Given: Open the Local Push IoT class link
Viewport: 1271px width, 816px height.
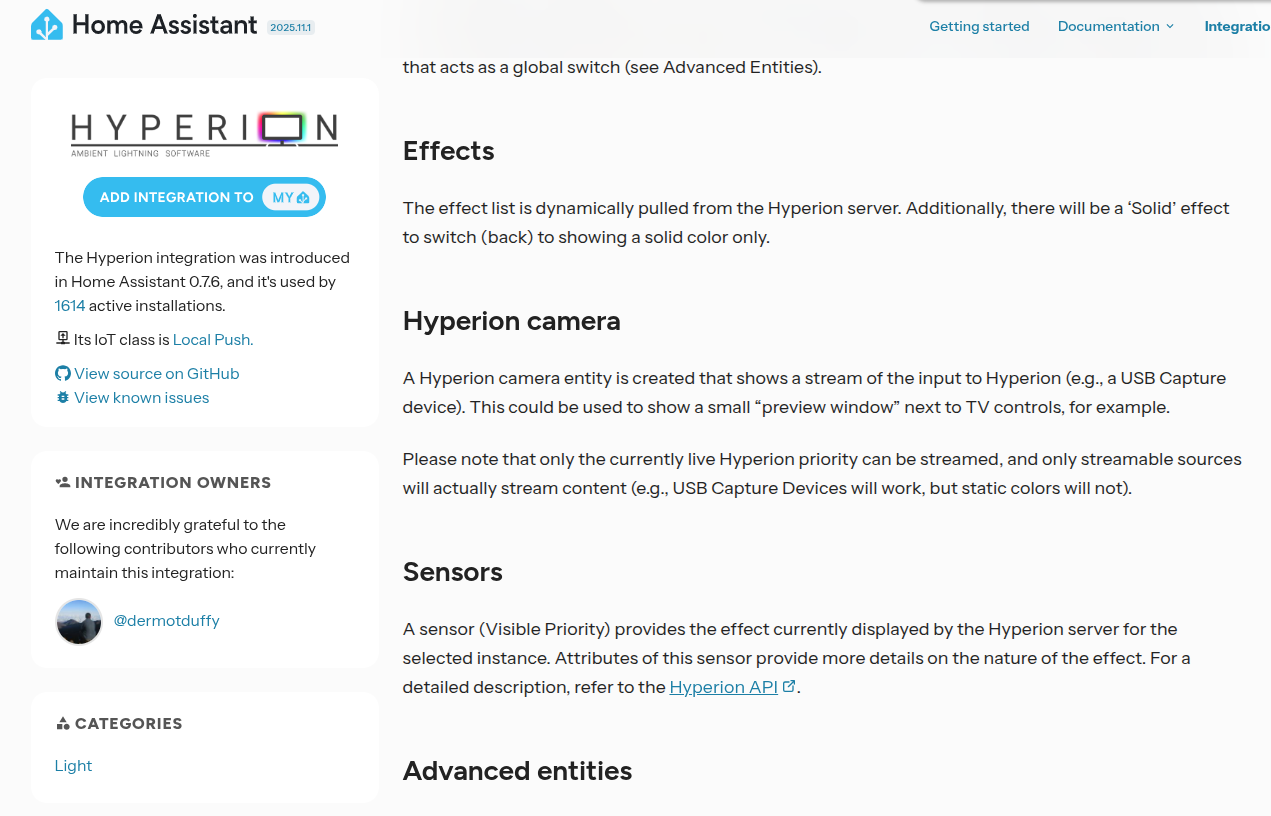Looking at the screenshot, I should [213, 339].
